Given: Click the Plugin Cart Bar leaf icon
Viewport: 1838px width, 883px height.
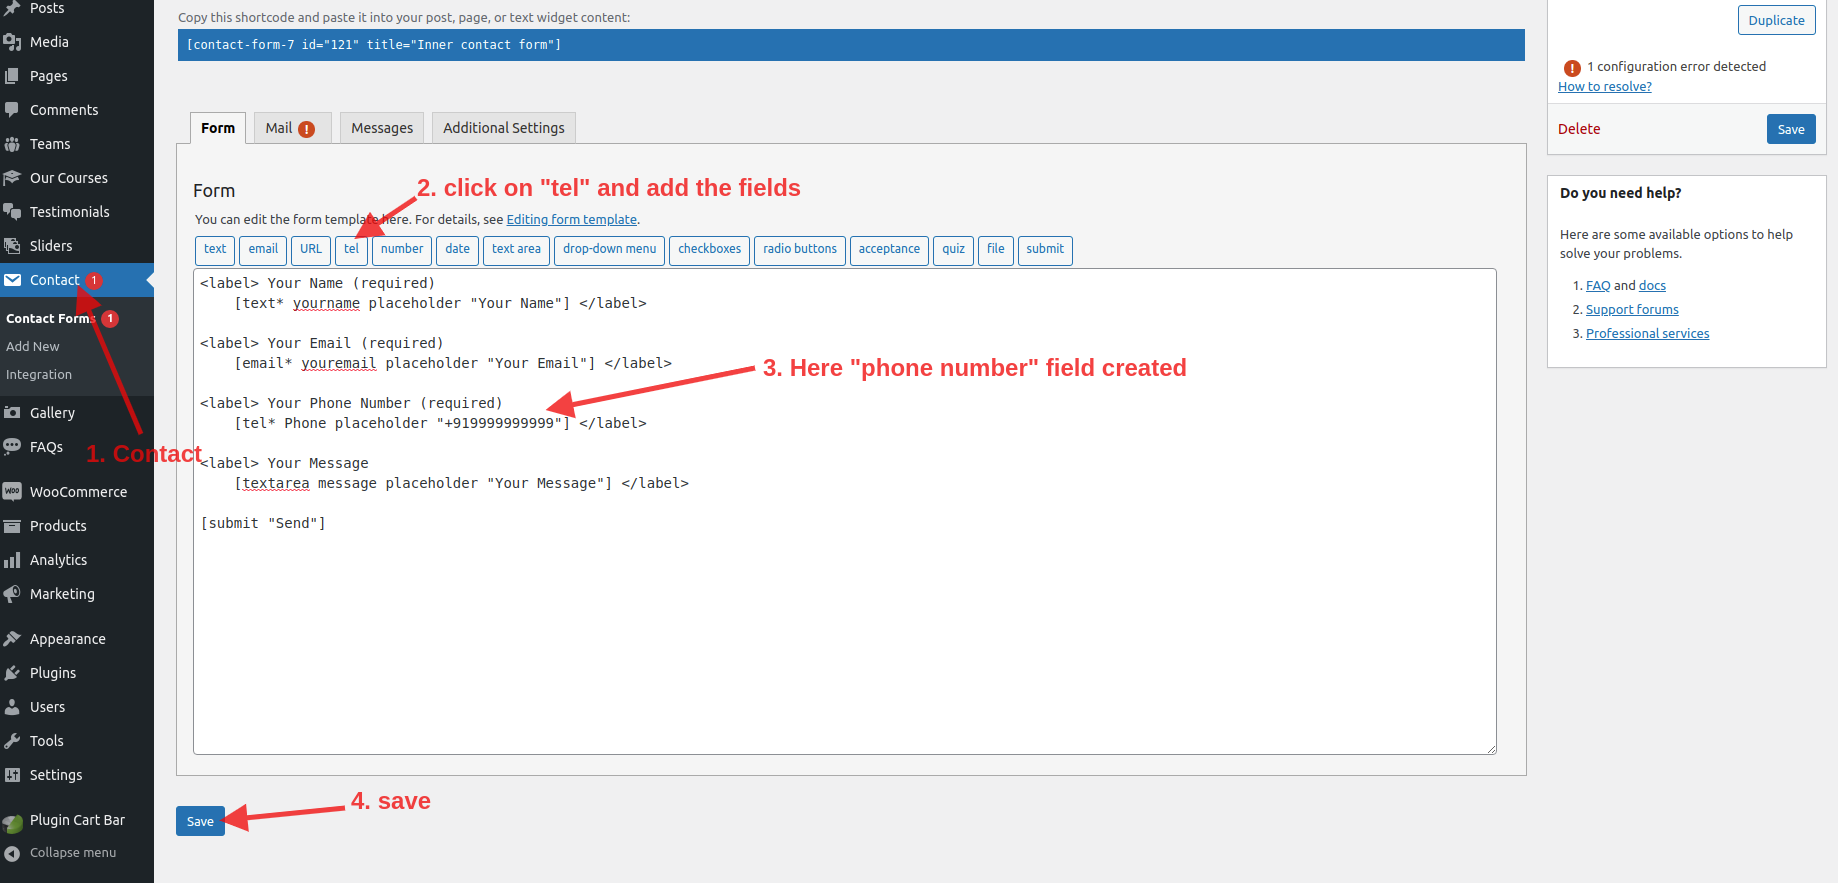Looking at the screenshot, I should 12,823.
